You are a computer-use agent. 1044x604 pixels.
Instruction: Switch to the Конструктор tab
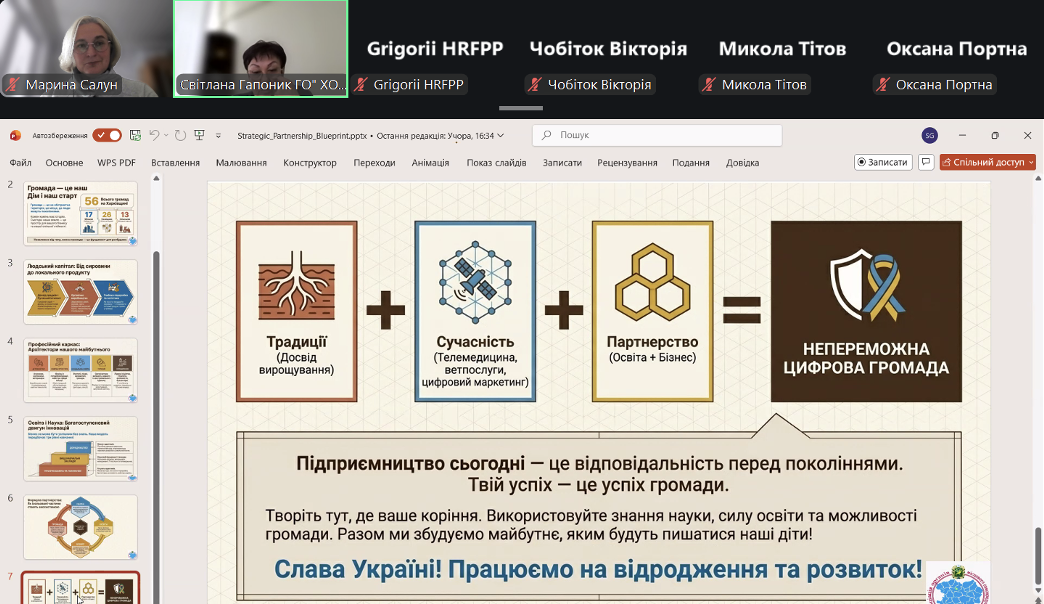(x=310, y=162)
